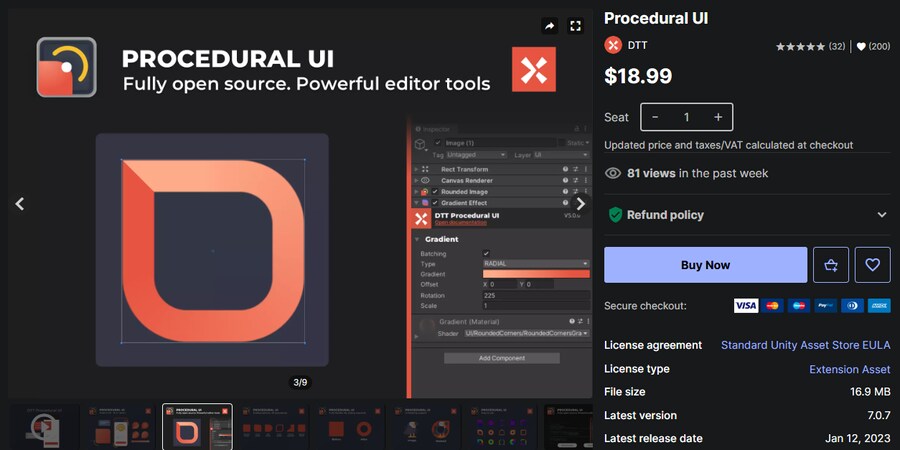Click the eye icon beside 81 views

(613, 173)
